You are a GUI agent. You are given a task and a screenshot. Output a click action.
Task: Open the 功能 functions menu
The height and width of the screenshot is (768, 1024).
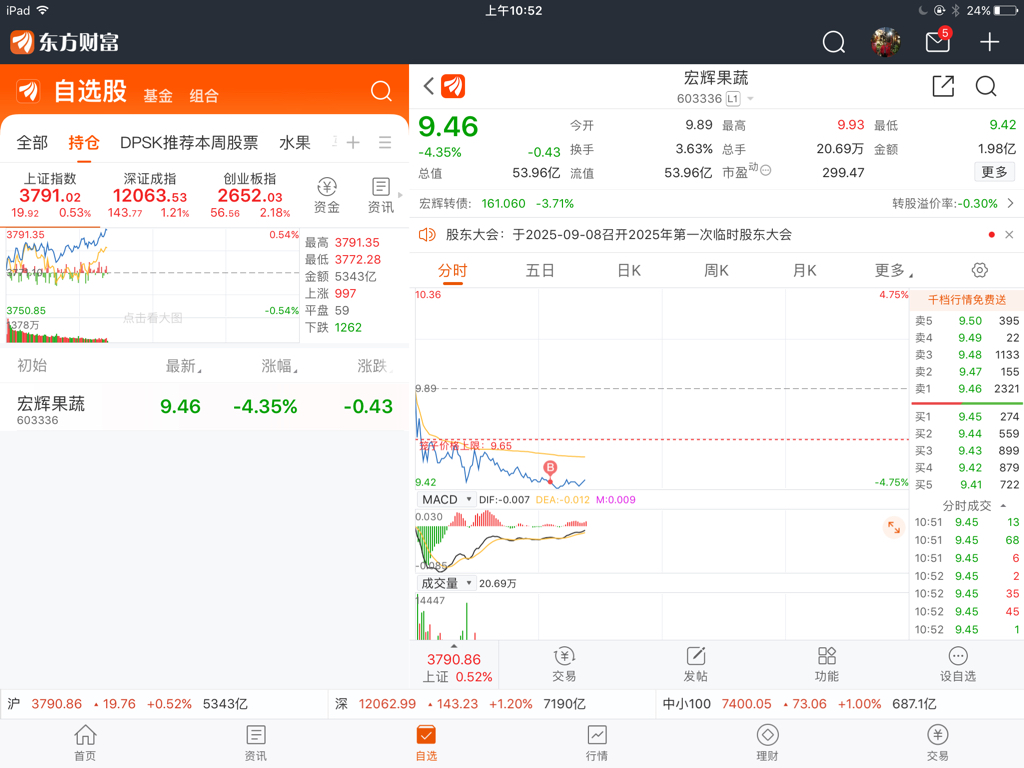(827, 664)
